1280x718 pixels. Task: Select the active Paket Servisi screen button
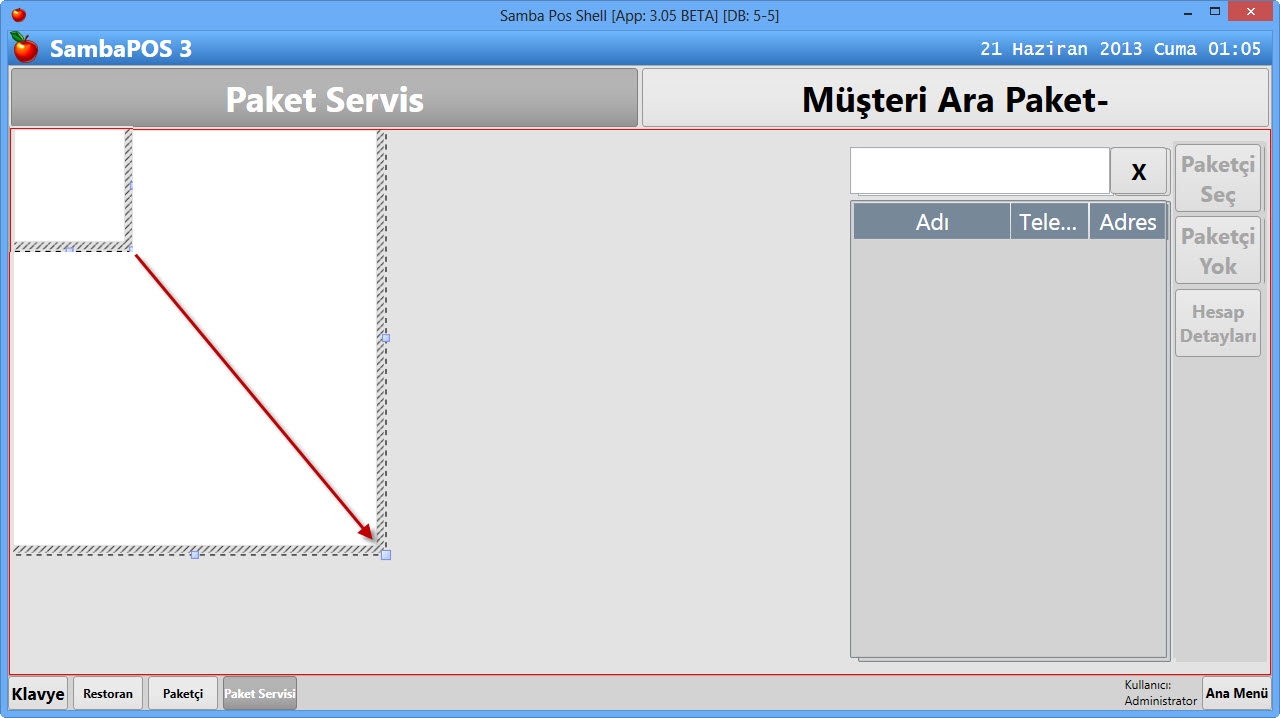(x=259, y=692)
